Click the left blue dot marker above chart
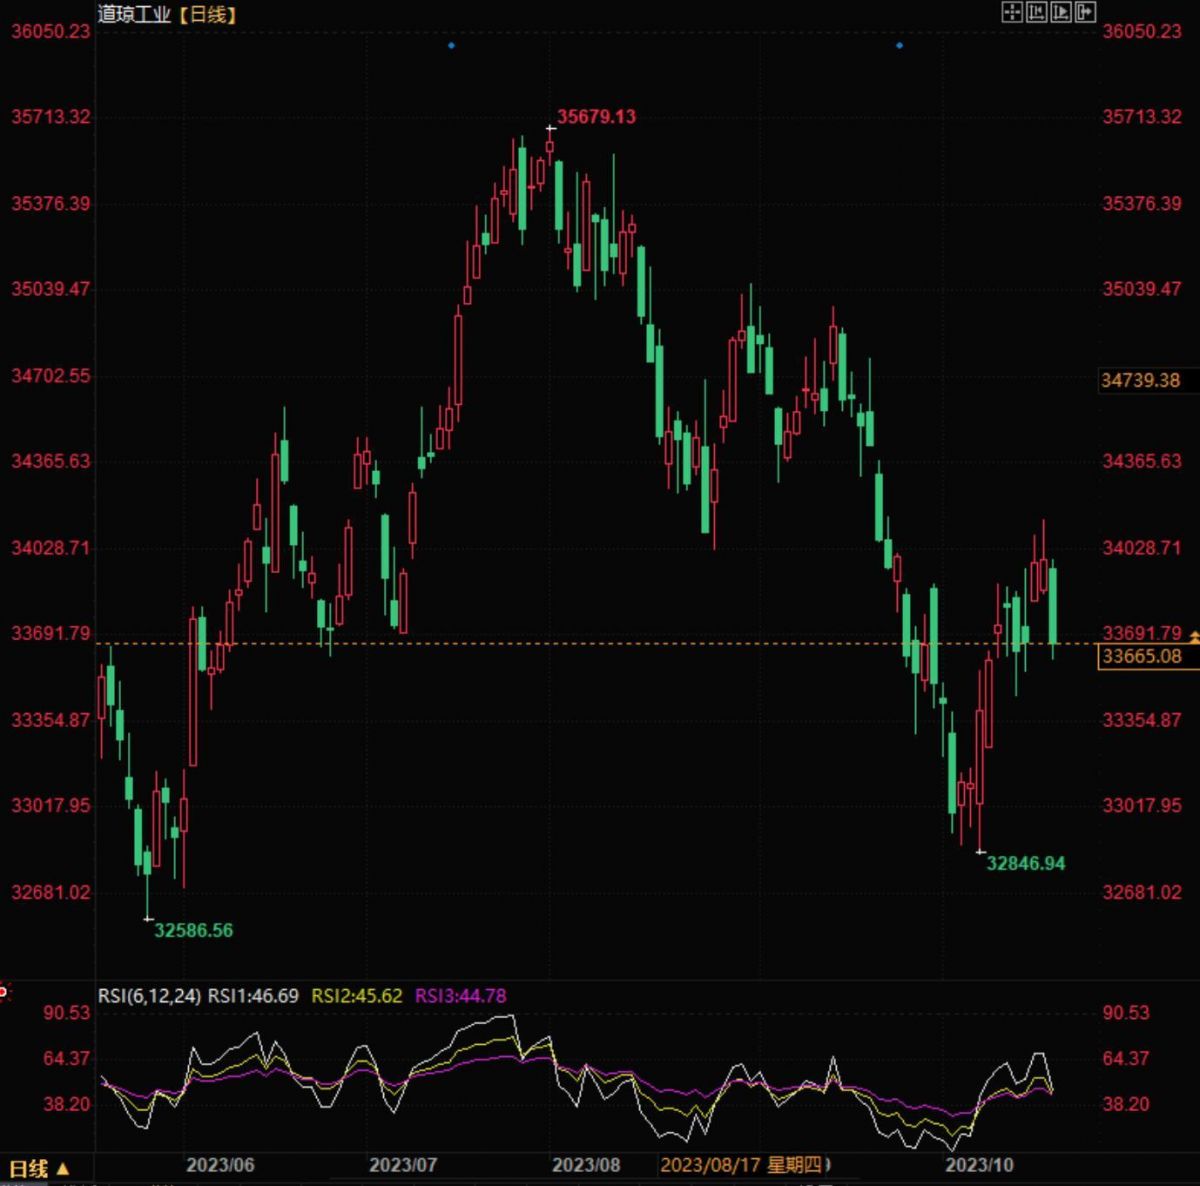The height and width of the screenshot is (1186, 1200). click(x=451, y=45)
